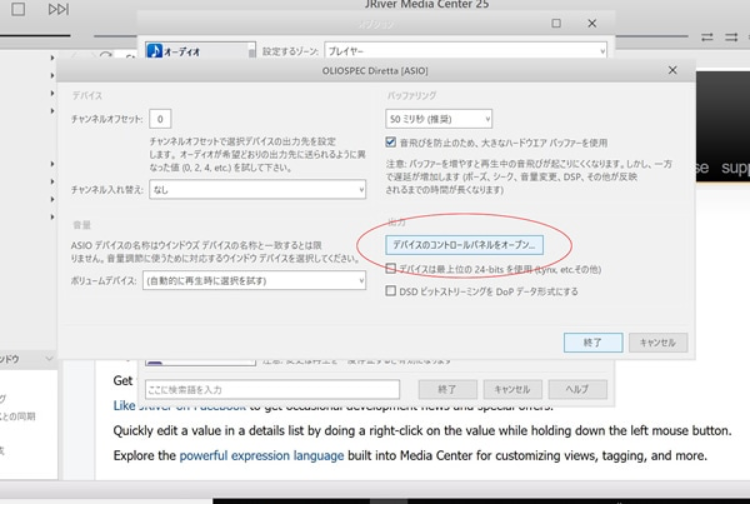This screenshot has height=505, width=750.
Task: Click the stop playback square icon
Action: point(18,9)
